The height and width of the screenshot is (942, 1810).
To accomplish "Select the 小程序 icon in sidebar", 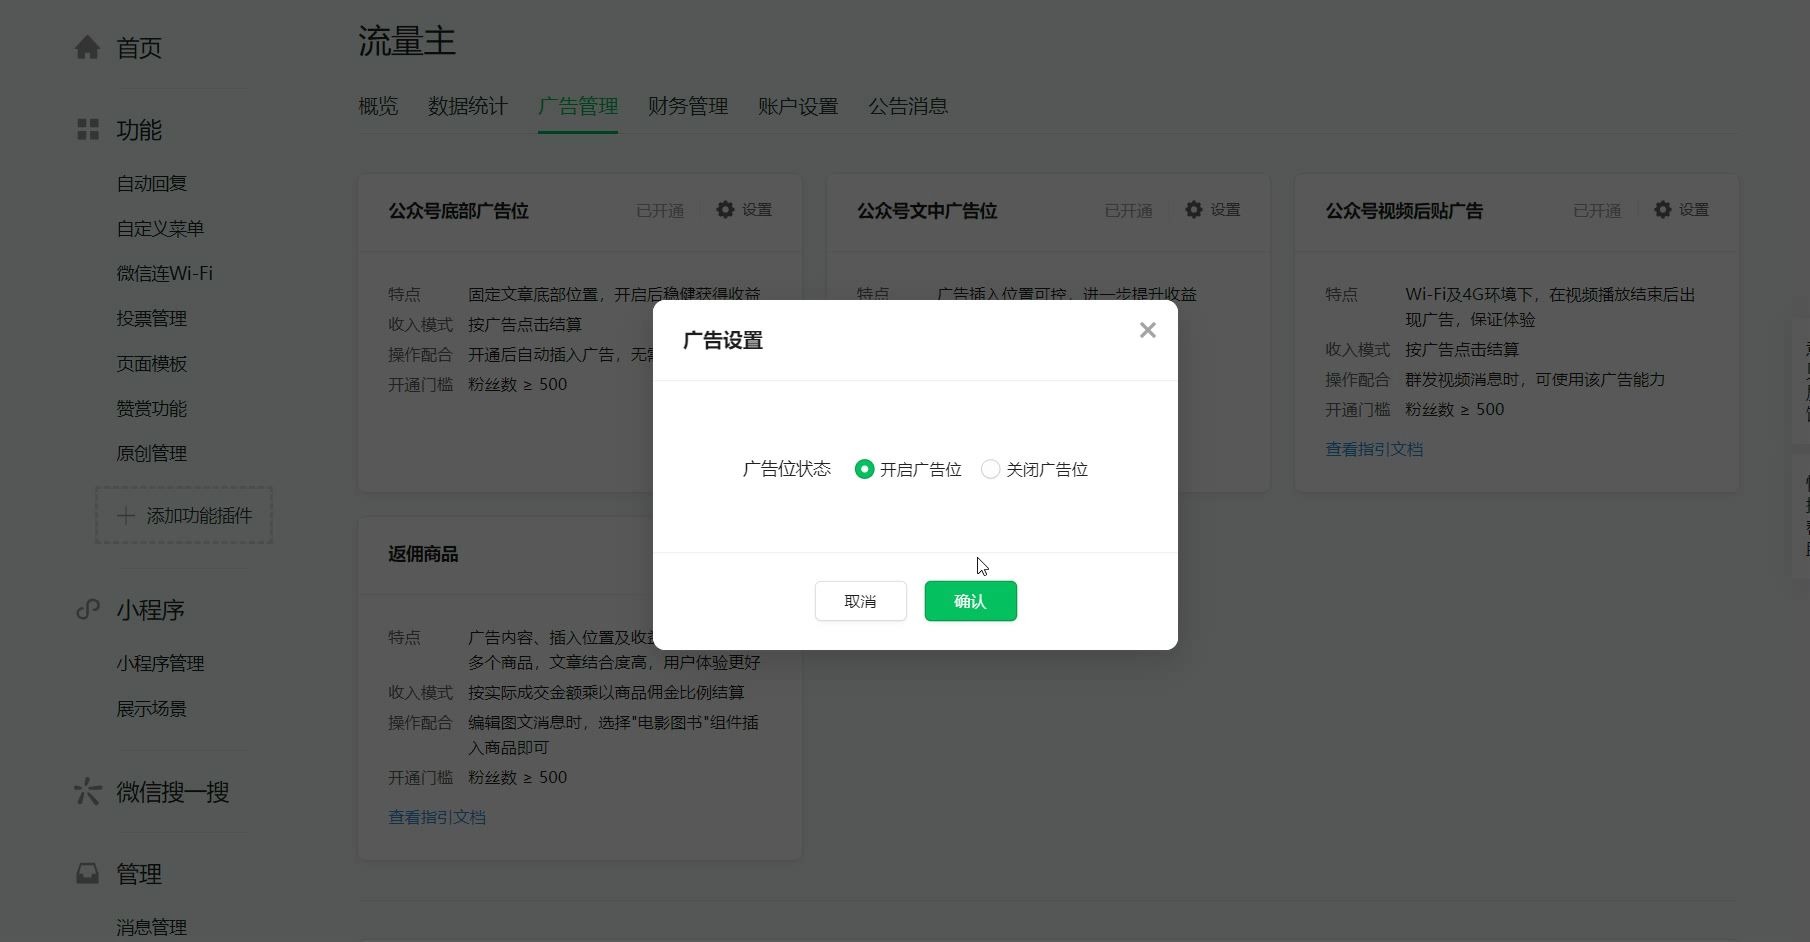I will point(87,609).
